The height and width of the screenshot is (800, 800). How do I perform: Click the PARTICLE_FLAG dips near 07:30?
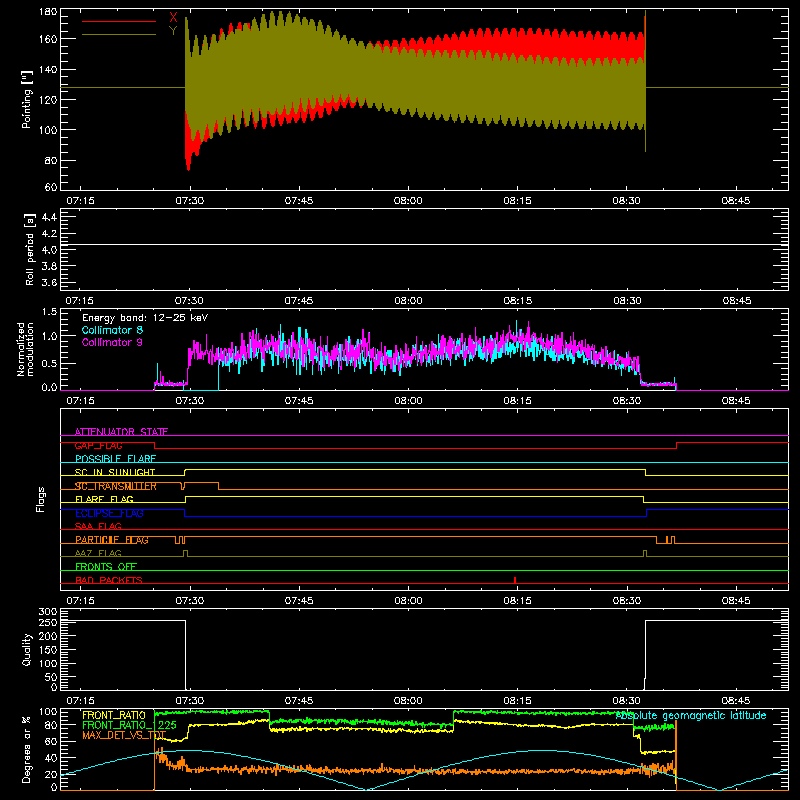tap(180, 540)
